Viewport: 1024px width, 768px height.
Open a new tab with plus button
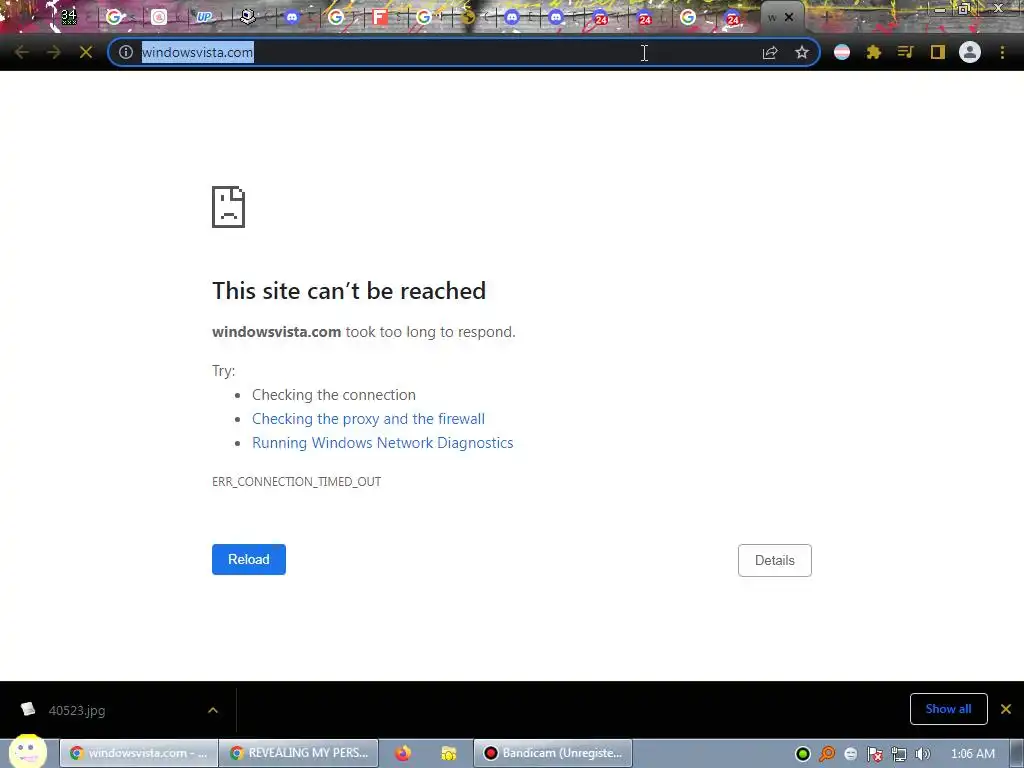826,17
